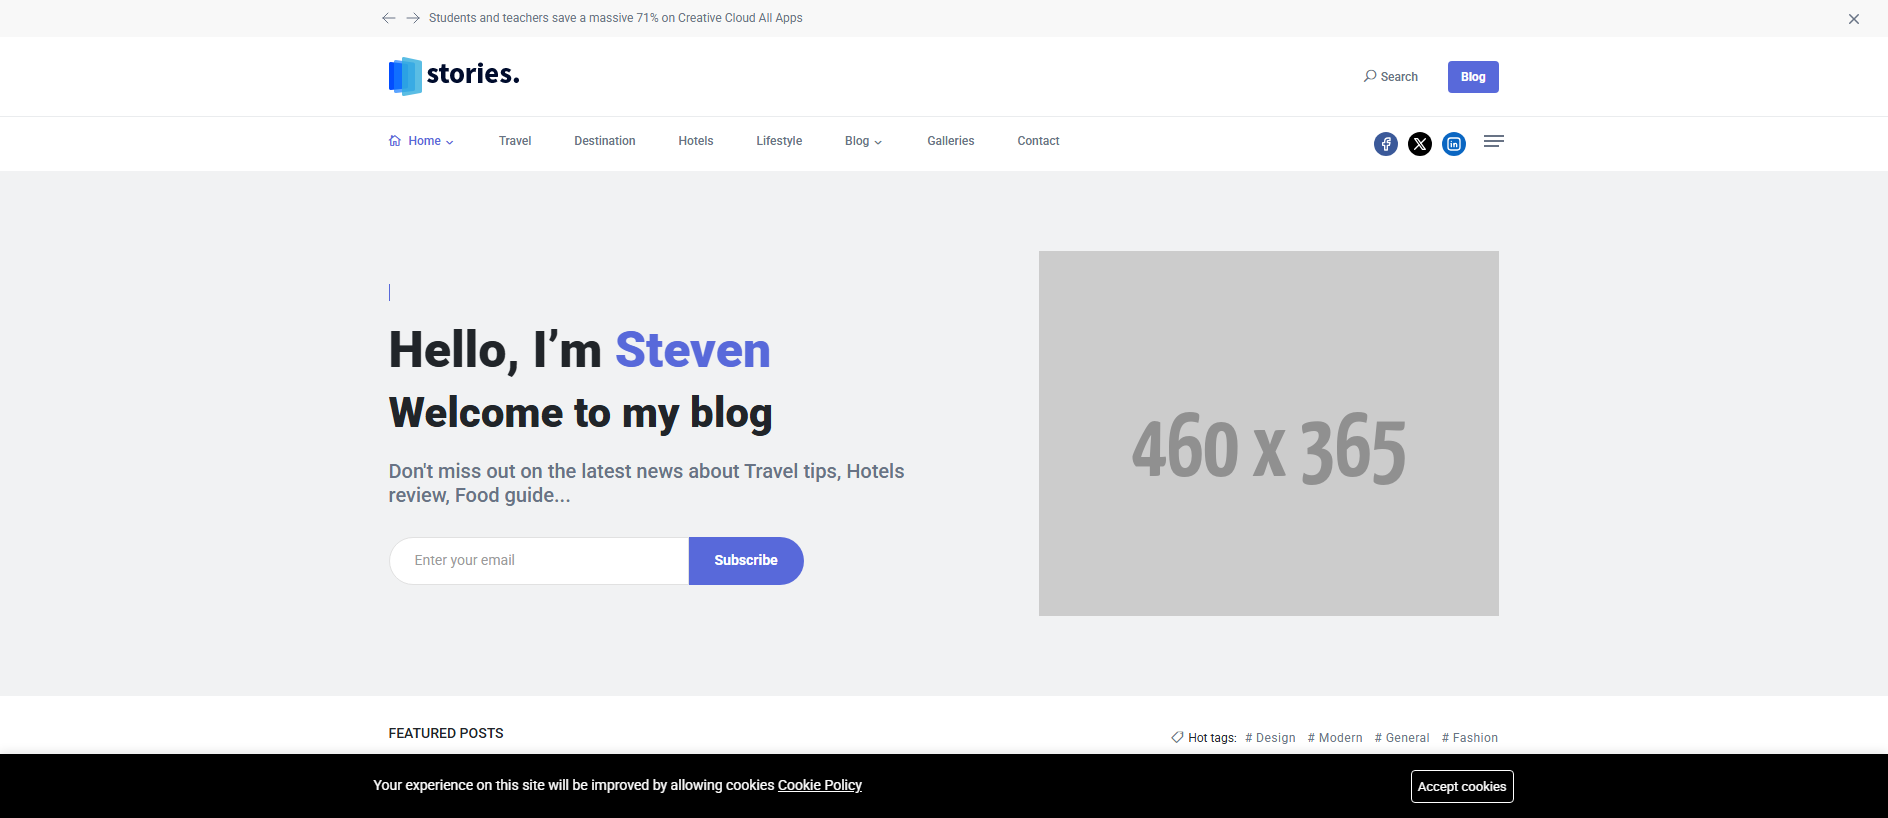Focus the Enter your email field
The width and height of the screenshot is (1888, 818).
(x=539, y=561)
